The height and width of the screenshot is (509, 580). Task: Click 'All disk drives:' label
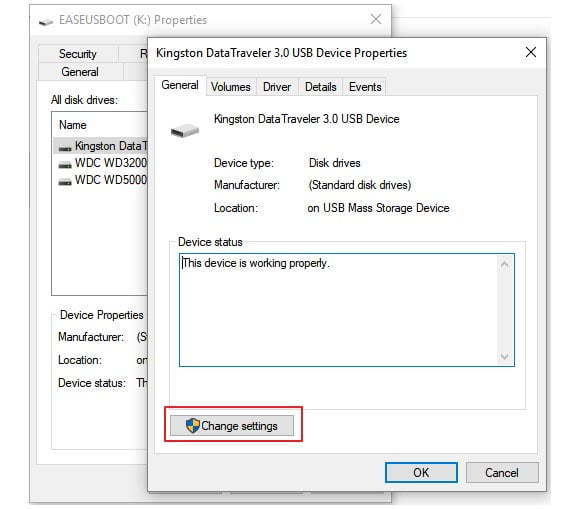coord(85,100)
